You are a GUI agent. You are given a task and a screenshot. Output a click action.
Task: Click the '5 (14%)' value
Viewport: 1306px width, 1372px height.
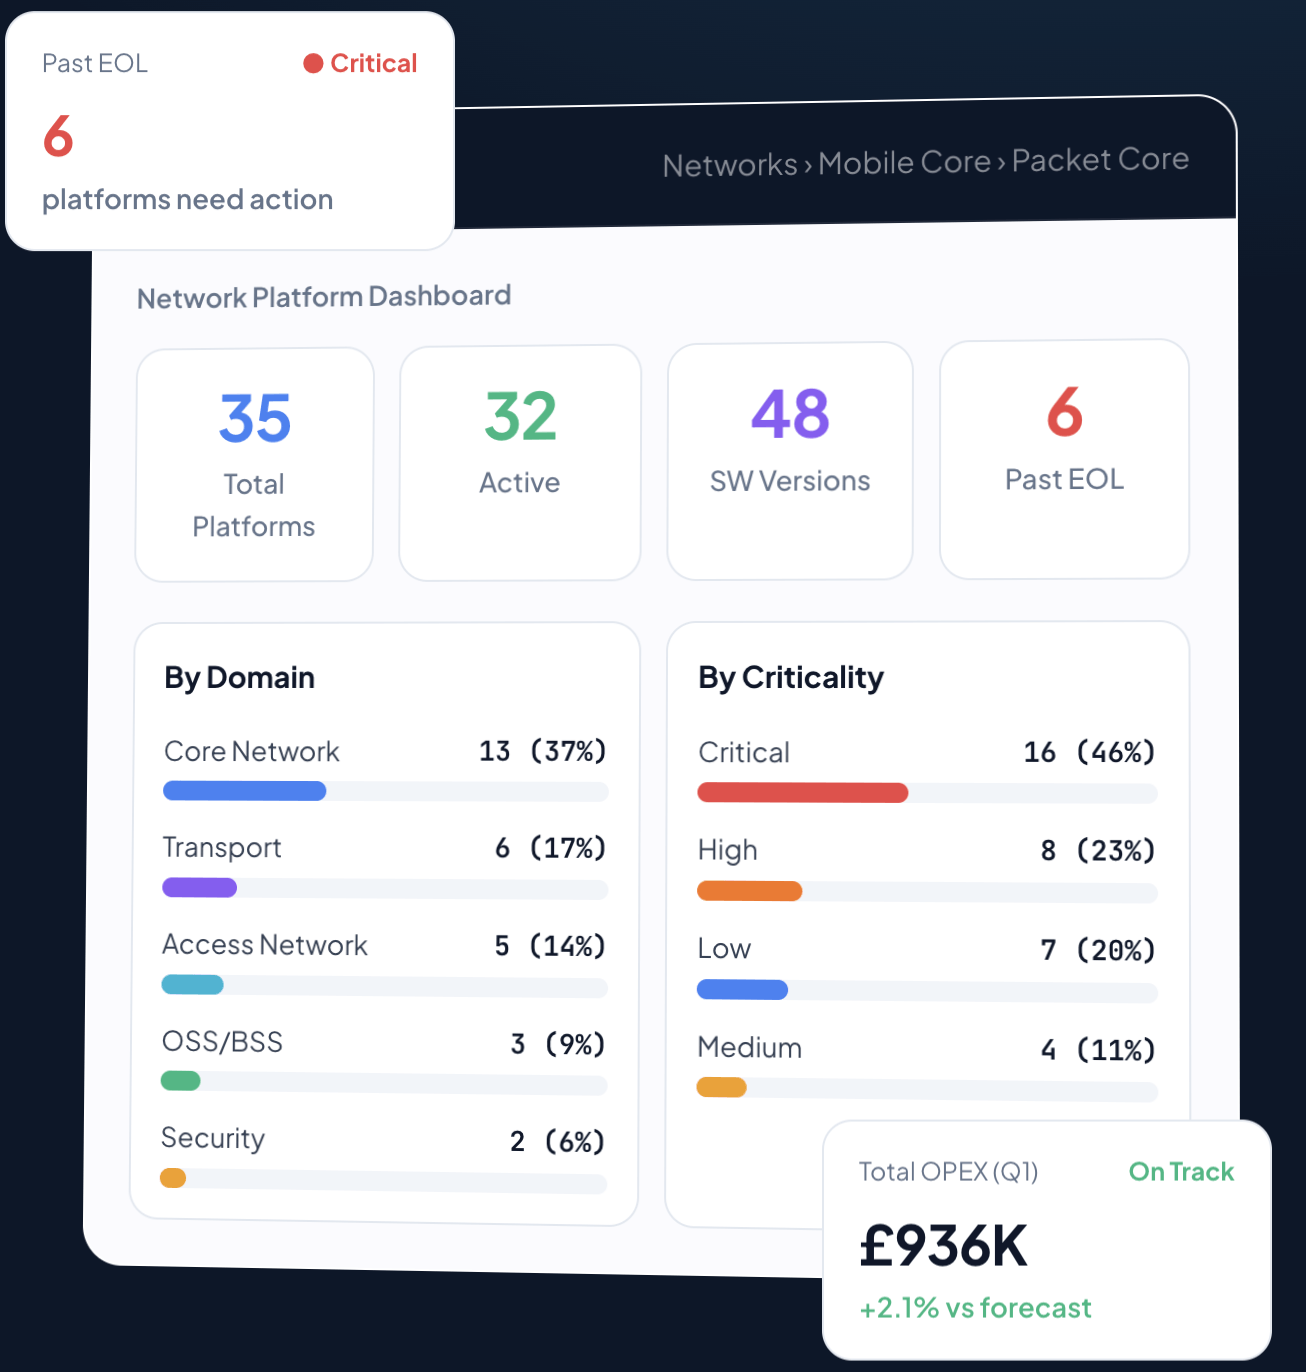click(x=550, y=946)
